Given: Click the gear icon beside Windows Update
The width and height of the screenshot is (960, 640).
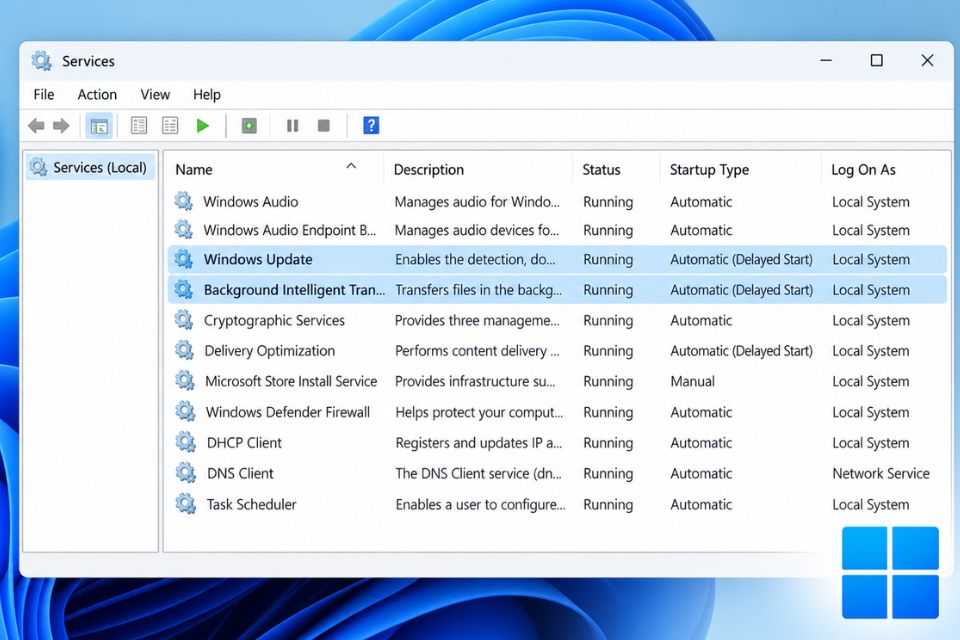Looking at the screenshot, I should click(x=184, y=258).
